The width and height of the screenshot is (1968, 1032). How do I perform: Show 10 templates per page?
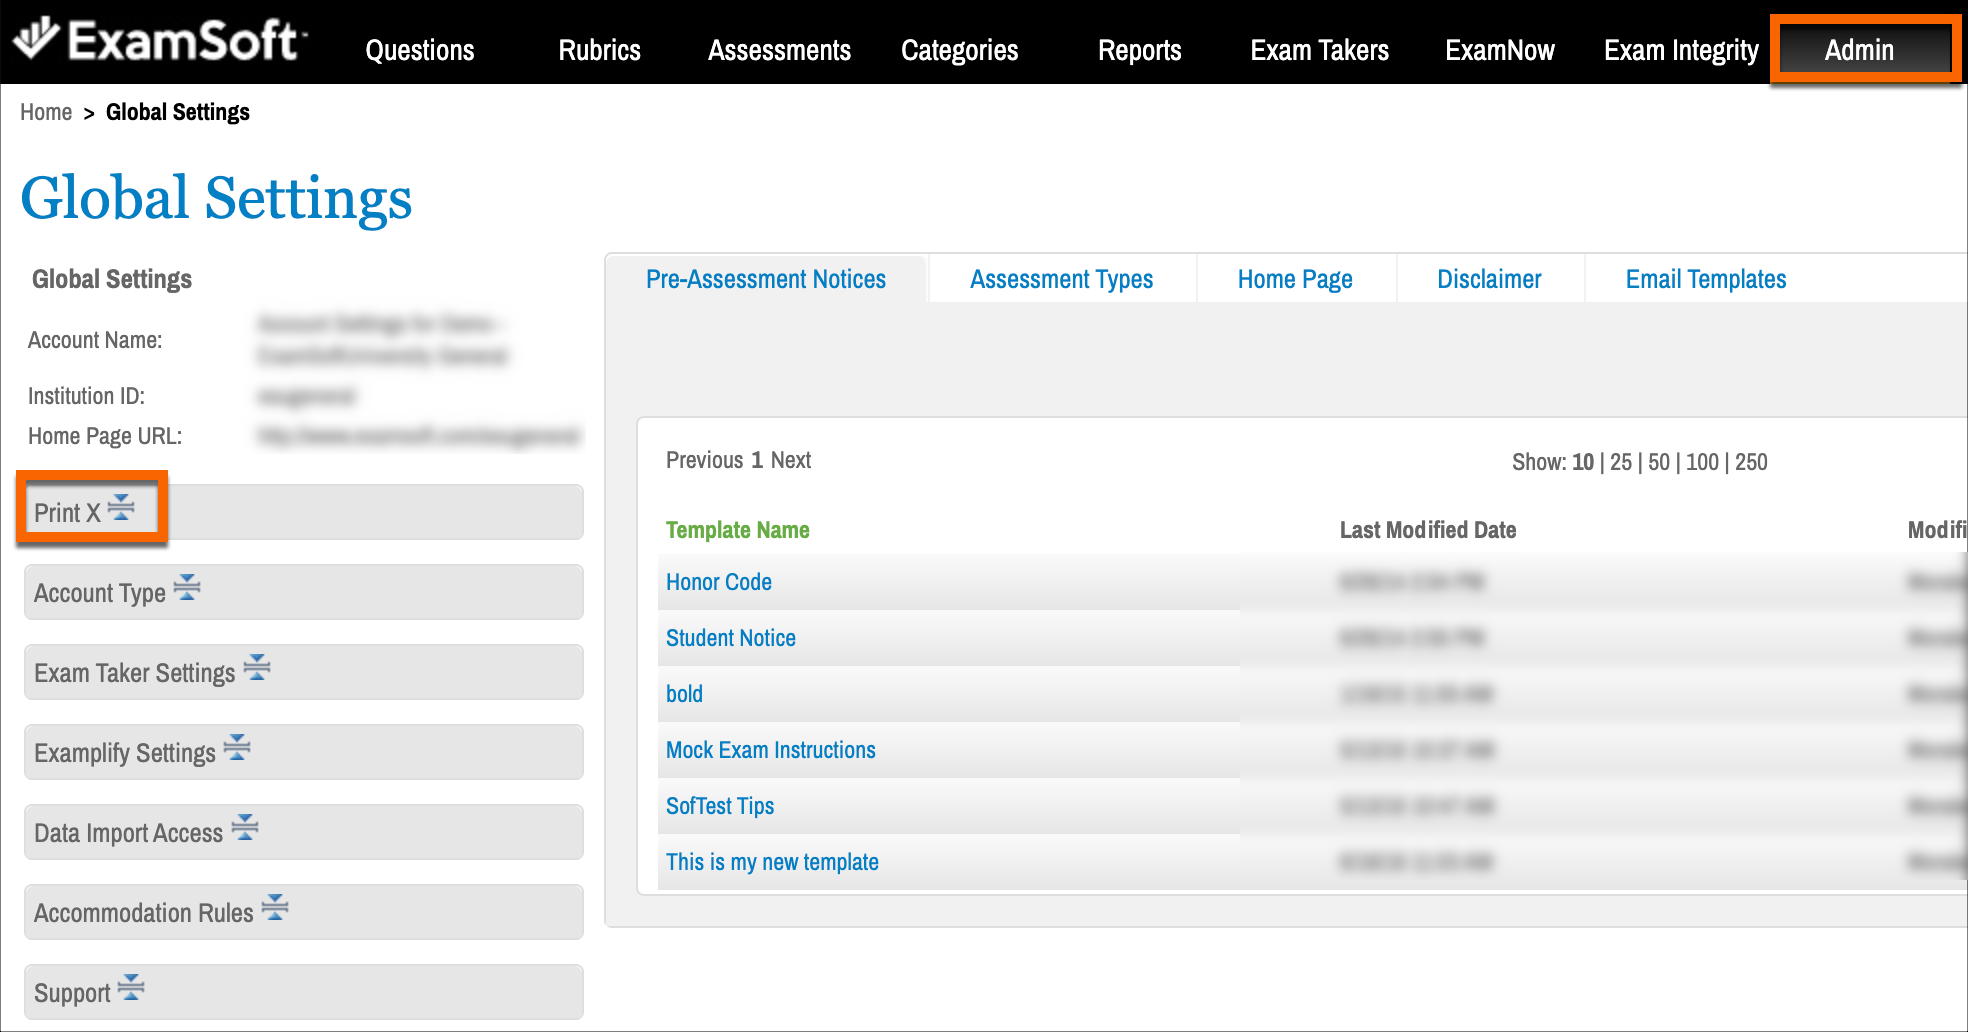pyautogui.click(x=1583, y=462)
